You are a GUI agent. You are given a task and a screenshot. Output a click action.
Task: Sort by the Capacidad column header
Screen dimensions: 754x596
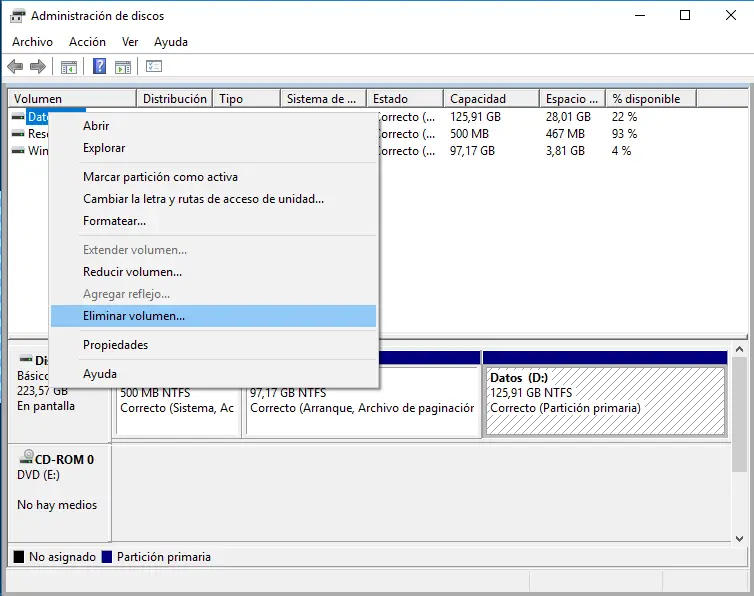(x=491, y=99)
